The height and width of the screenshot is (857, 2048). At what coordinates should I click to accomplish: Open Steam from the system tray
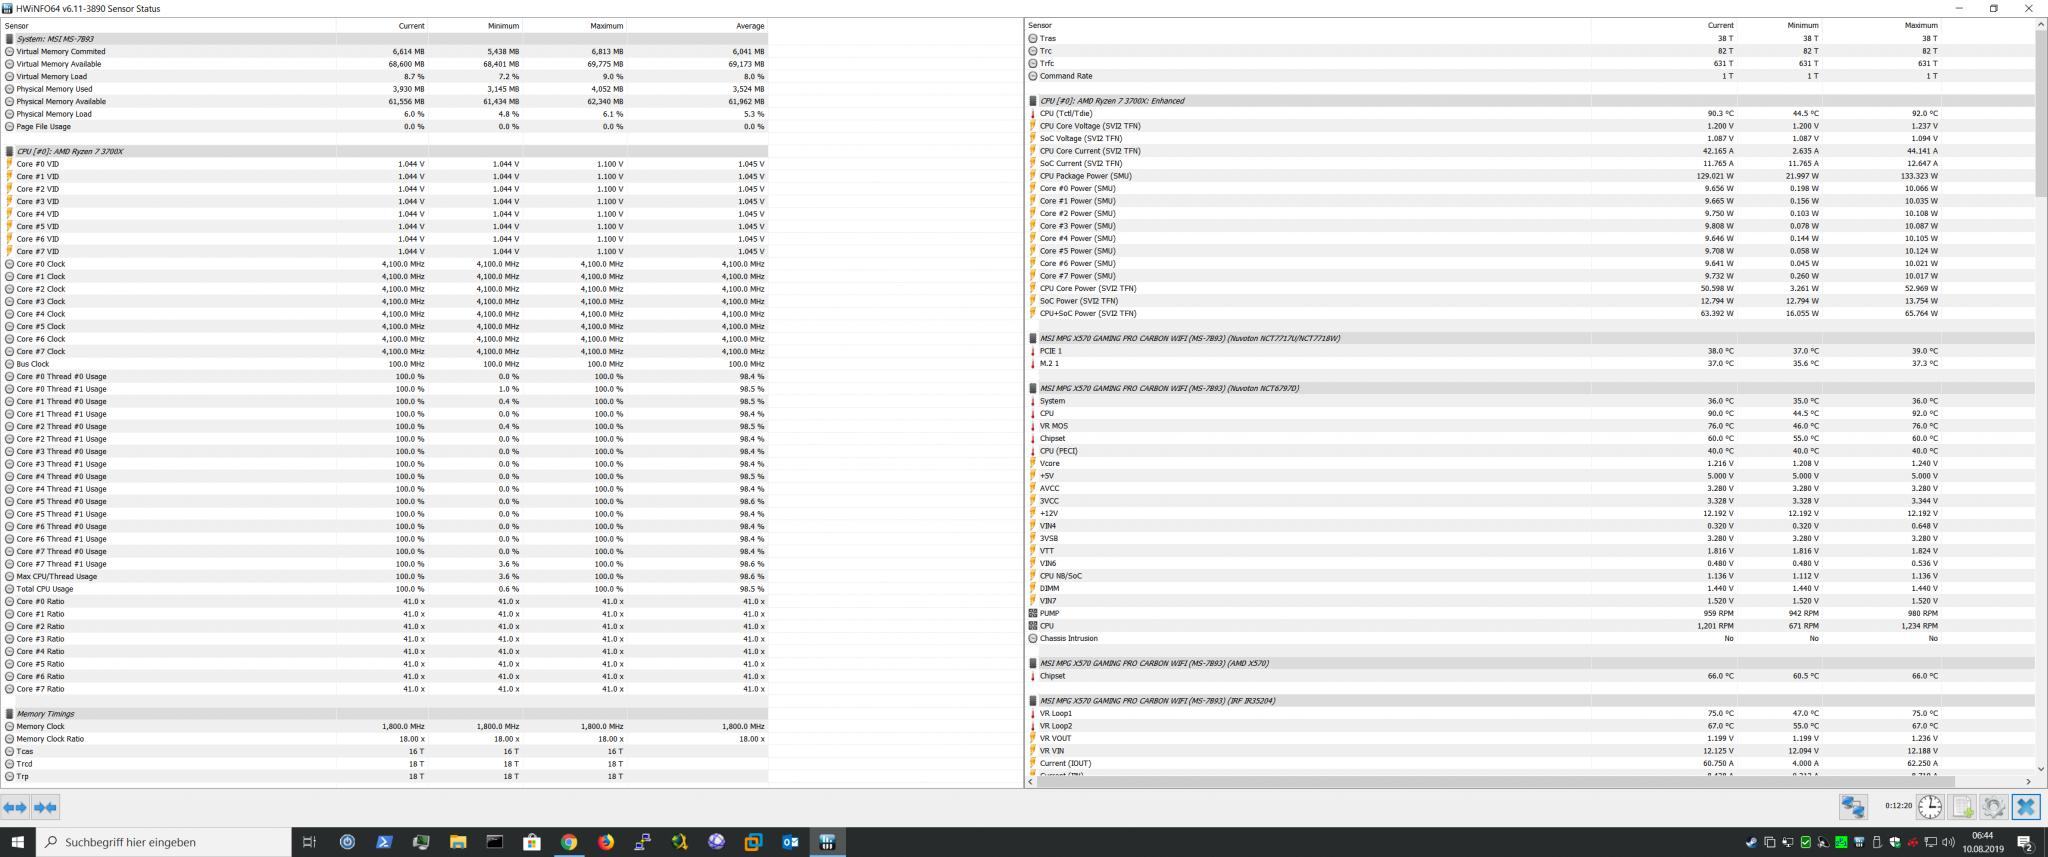click(1751, 842)
